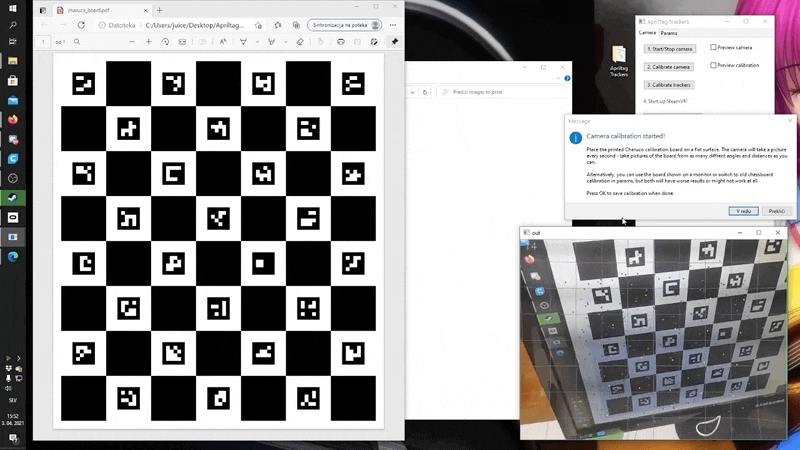The image size is (800, 450).
Task: Click search field in print images window
Action: point(502,92)
